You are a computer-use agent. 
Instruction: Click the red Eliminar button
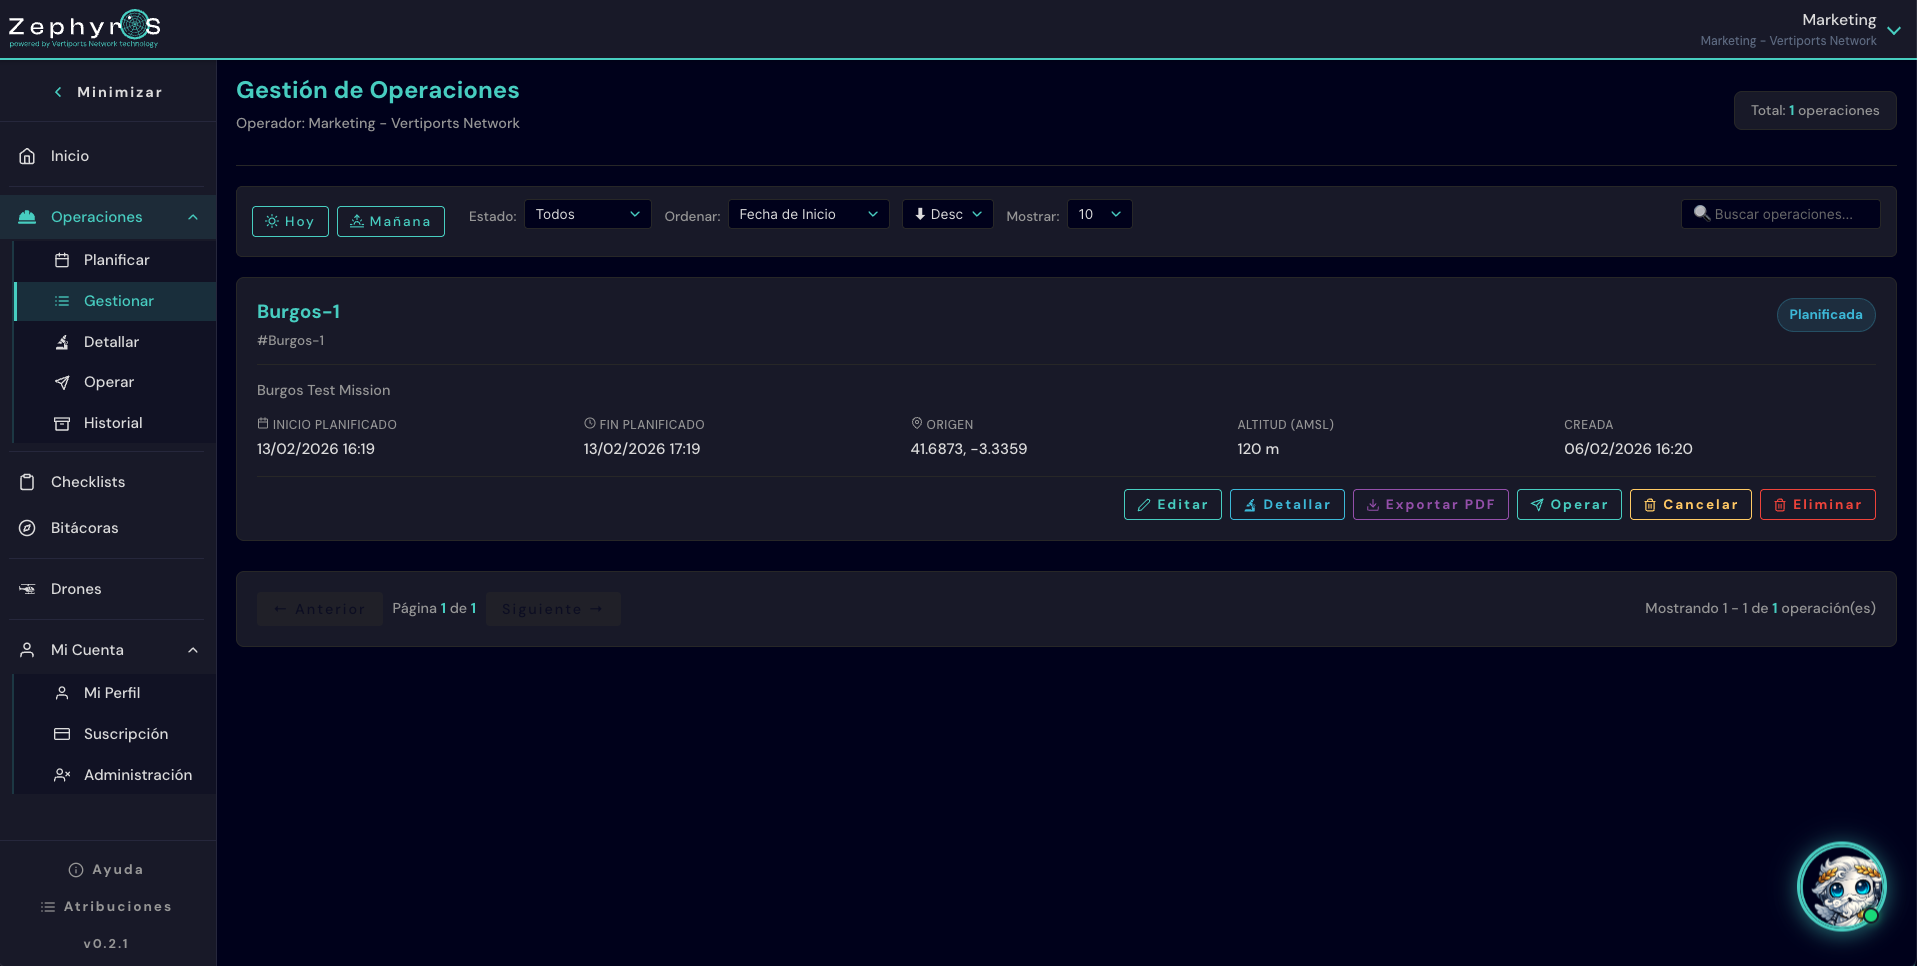[x=1817, y=505]
